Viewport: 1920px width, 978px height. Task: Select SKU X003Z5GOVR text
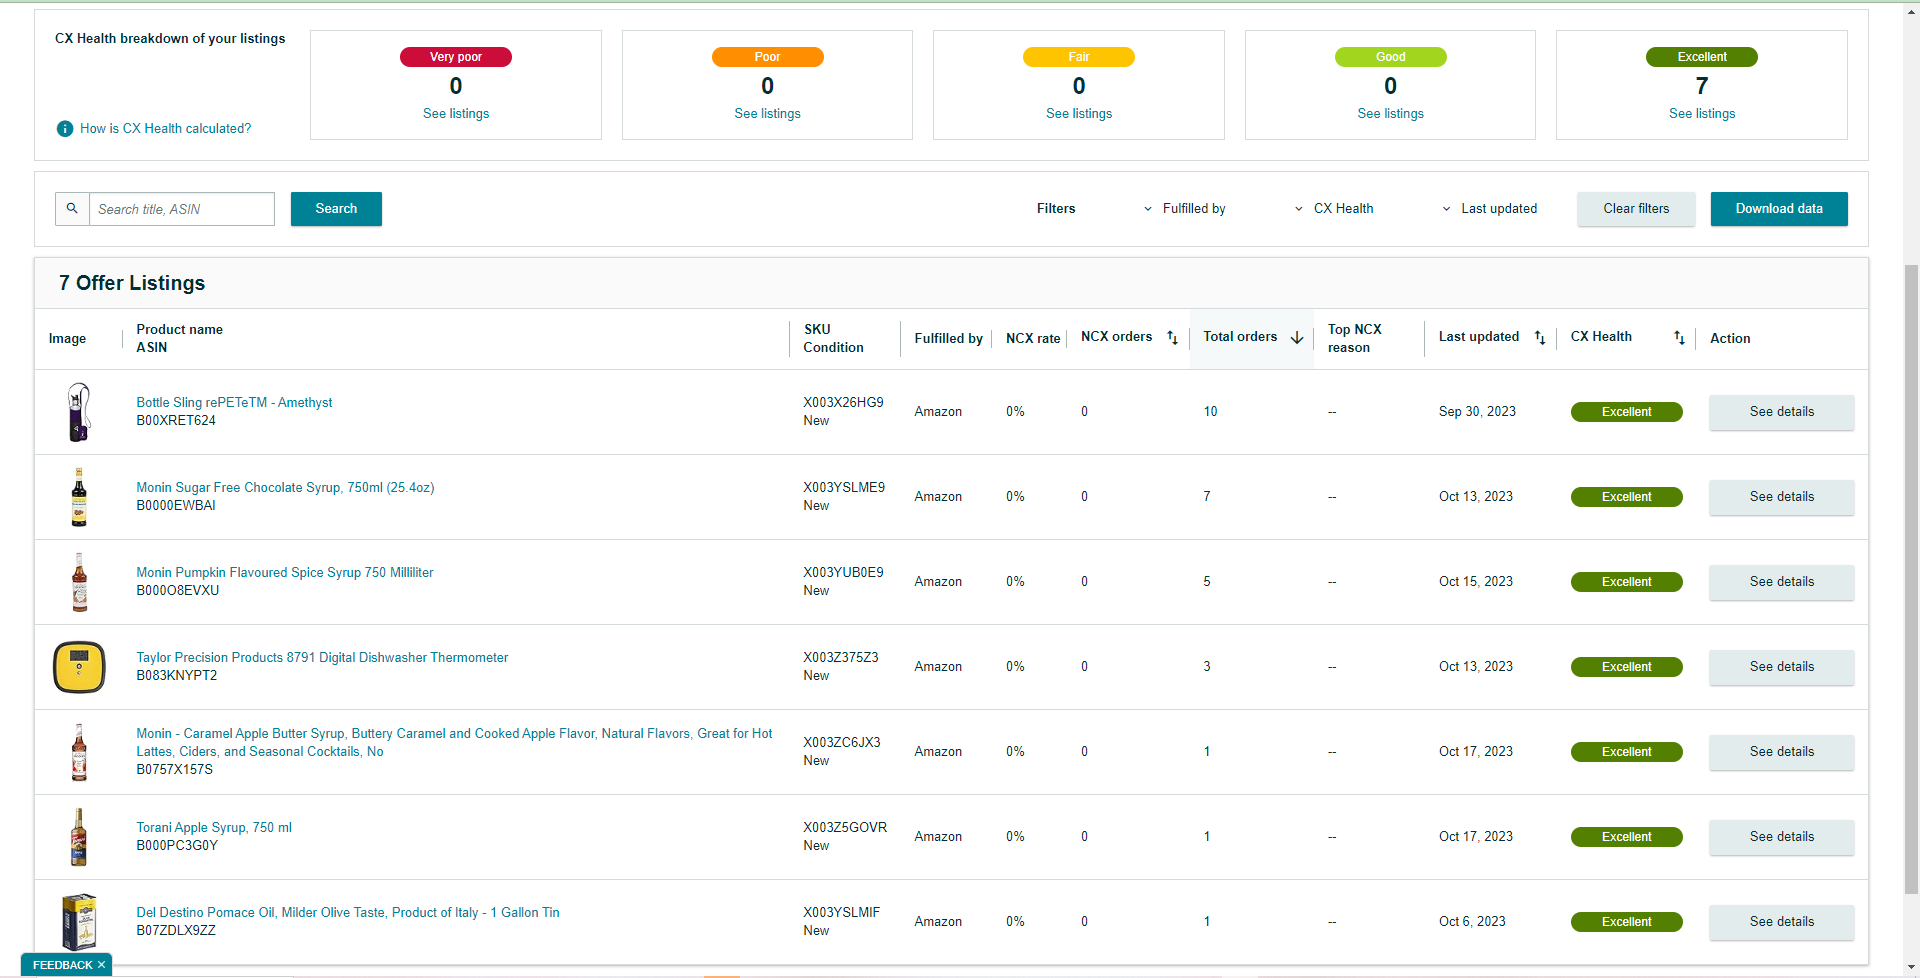click(x=845, y=828)
